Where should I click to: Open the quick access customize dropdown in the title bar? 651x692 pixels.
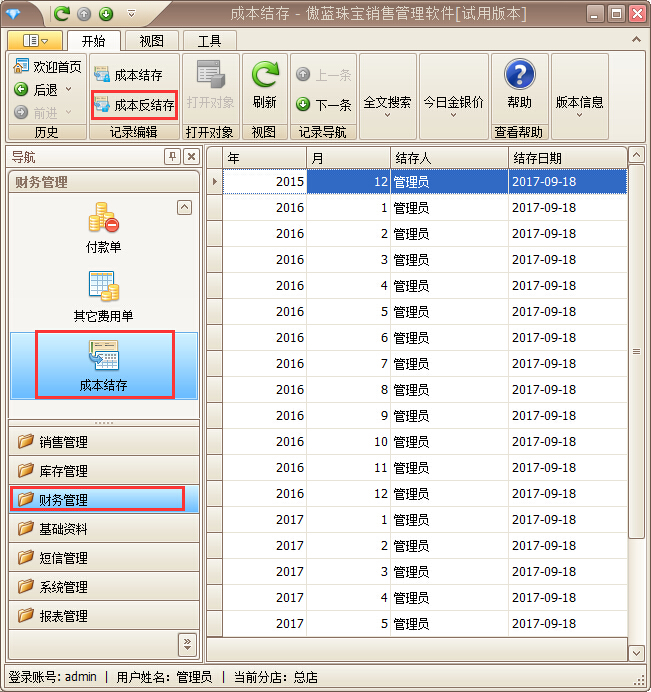(x=132, y=14)
